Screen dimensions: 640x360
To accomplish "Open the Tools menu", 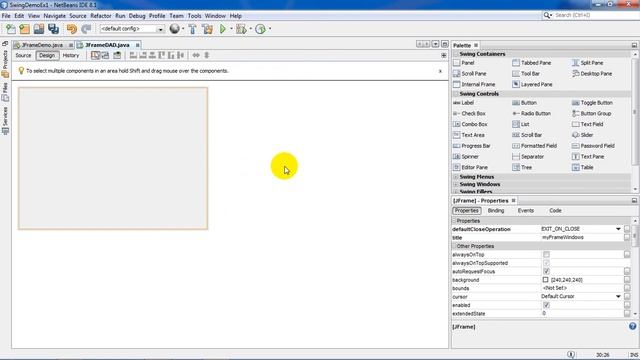I will [194, 16].
